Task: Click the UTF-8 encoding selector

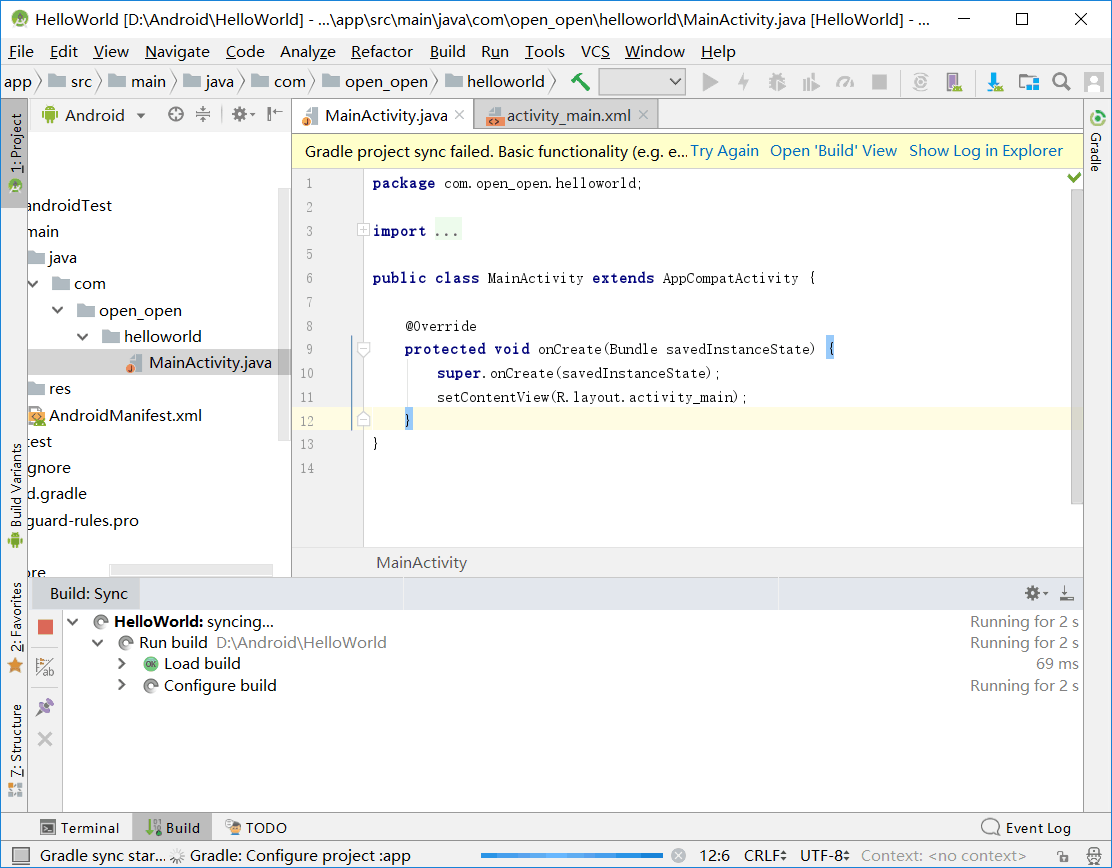Action: coord(825,856)
